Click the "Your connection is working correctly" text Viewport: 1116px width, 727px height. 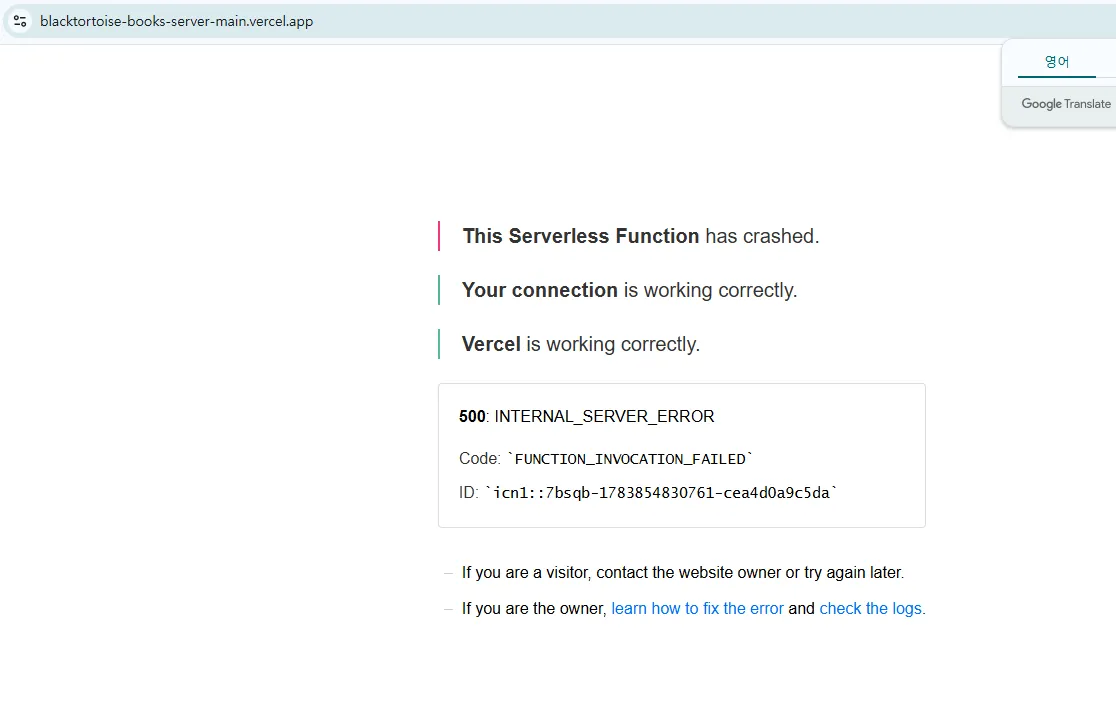click(x=629, y=290)
